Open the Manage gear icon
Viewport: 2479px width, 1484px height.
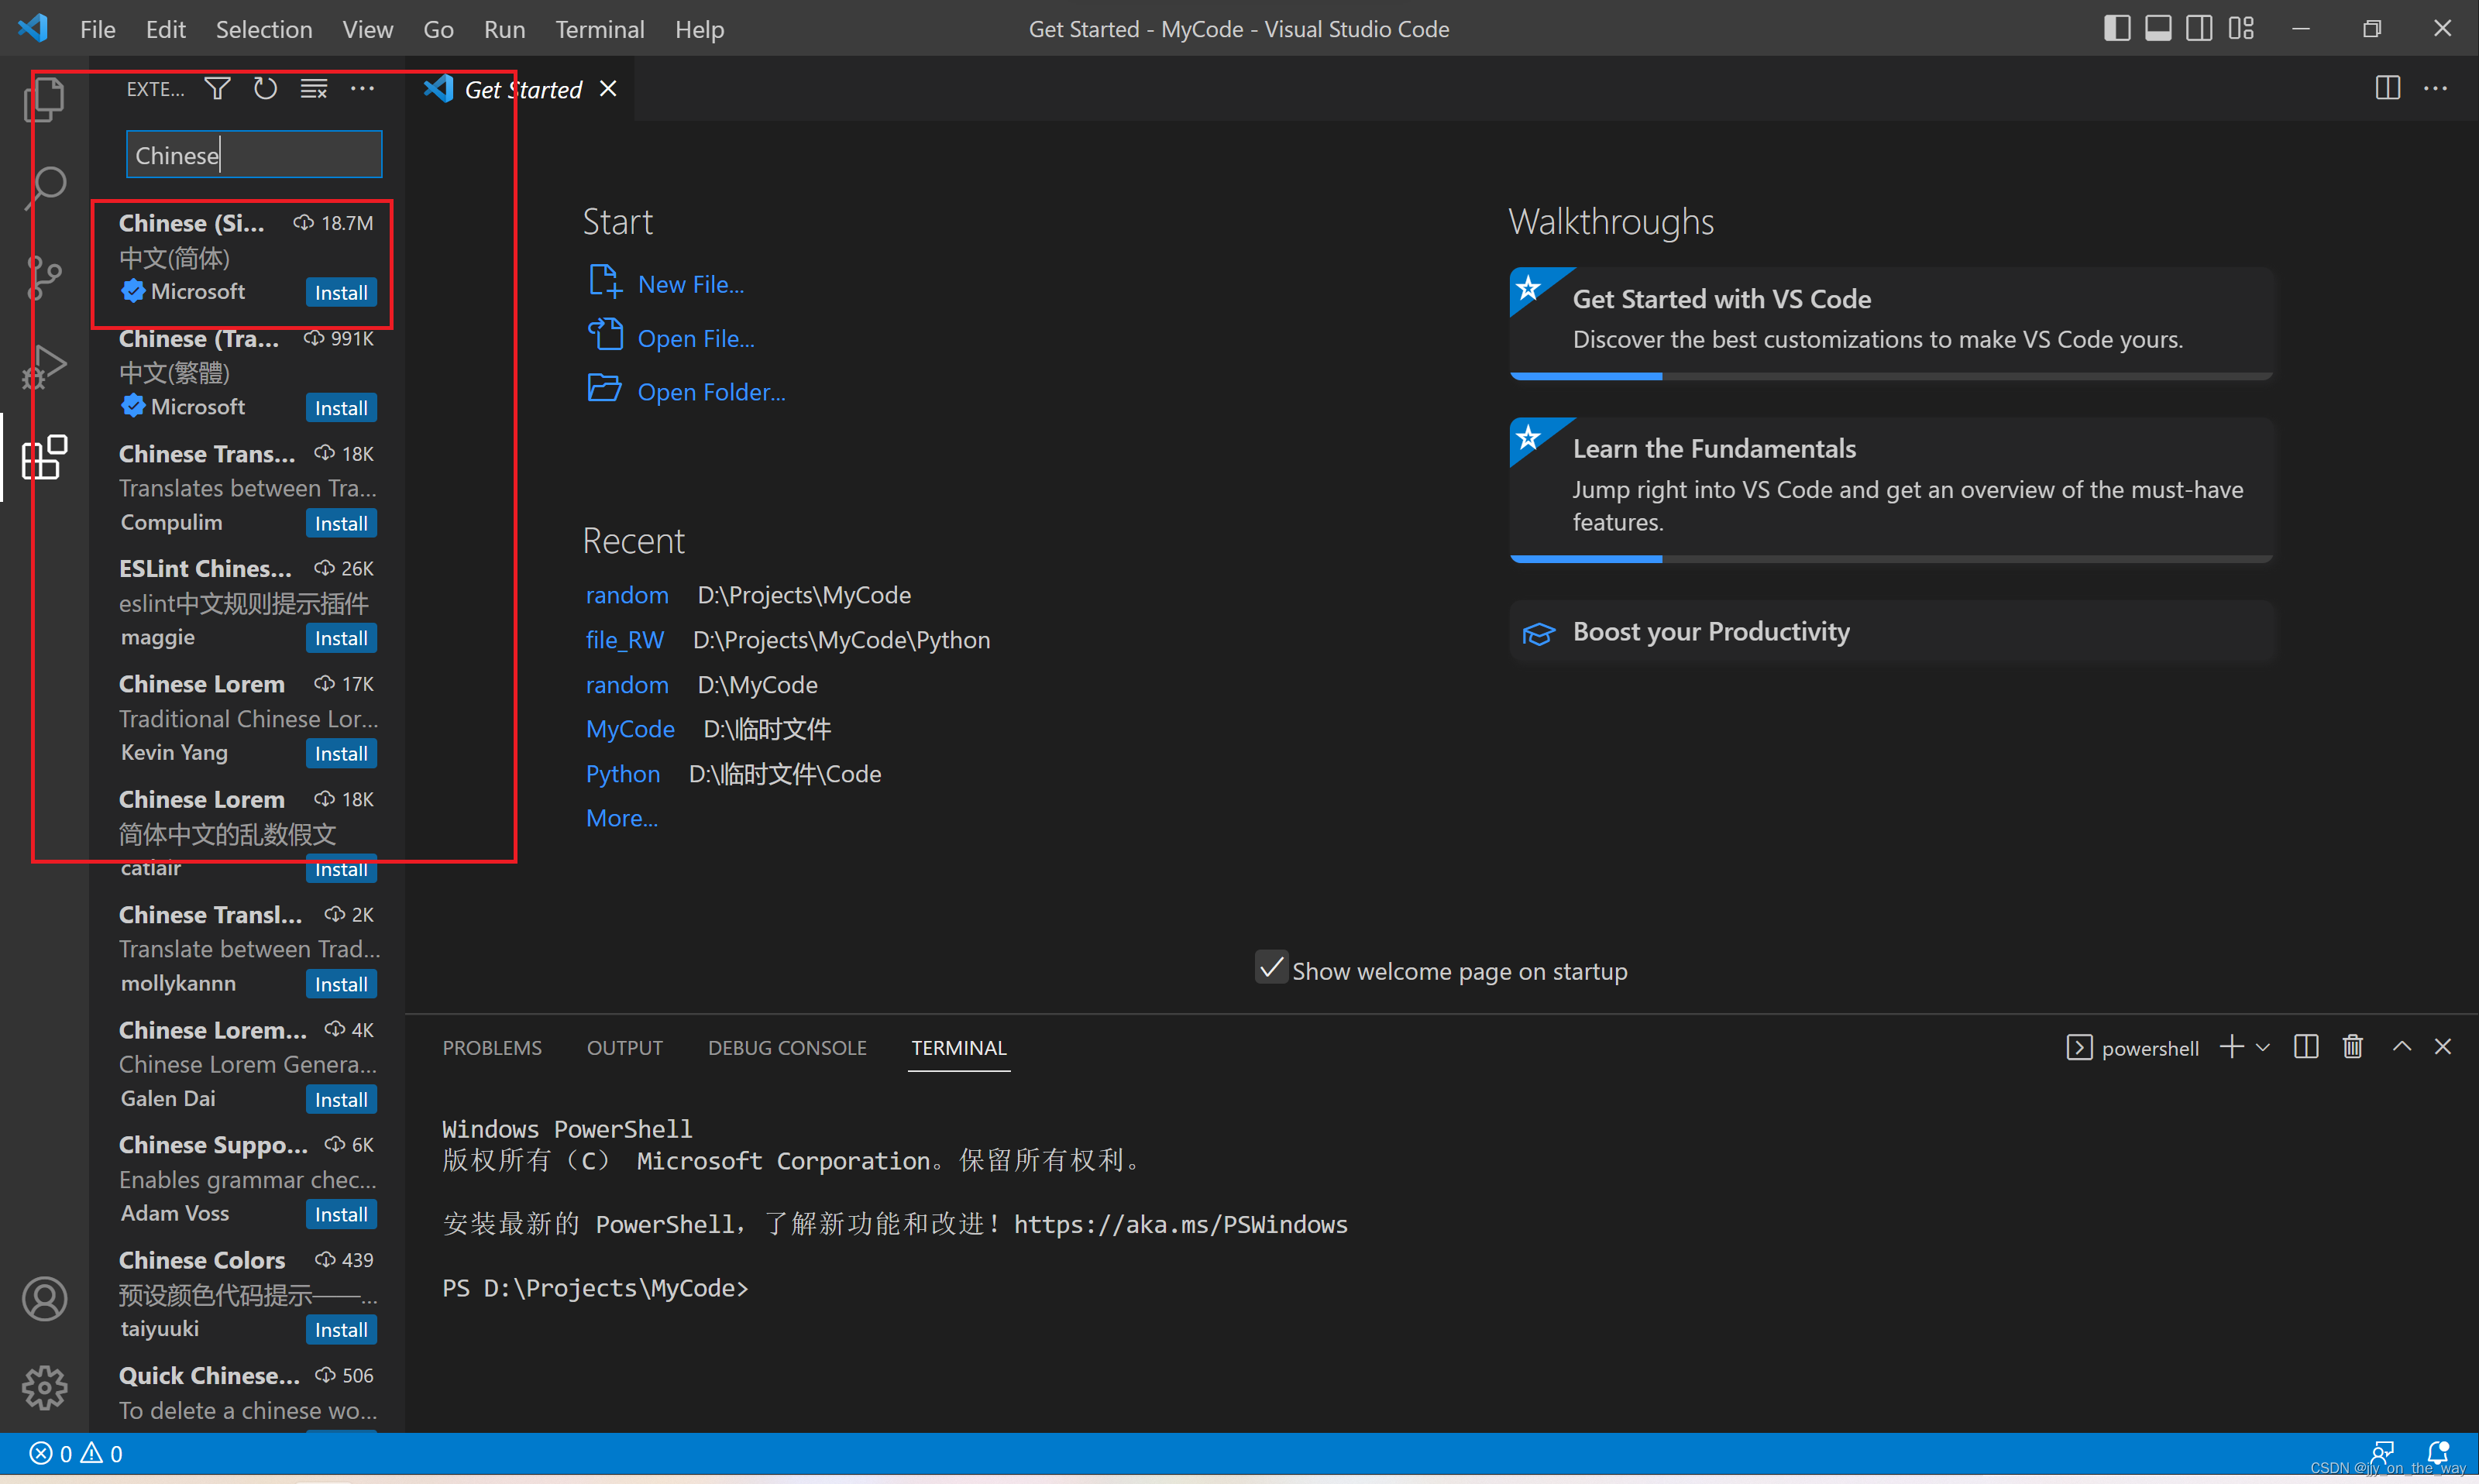click(45, 1387)
